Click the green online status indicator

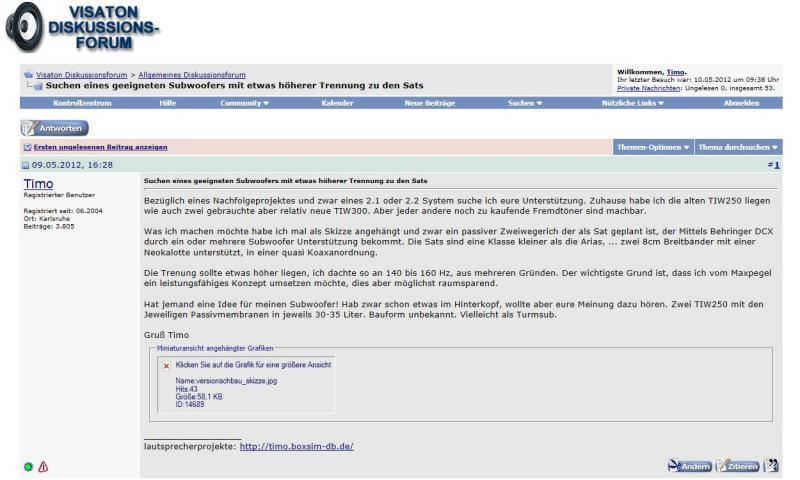(29, 466)
